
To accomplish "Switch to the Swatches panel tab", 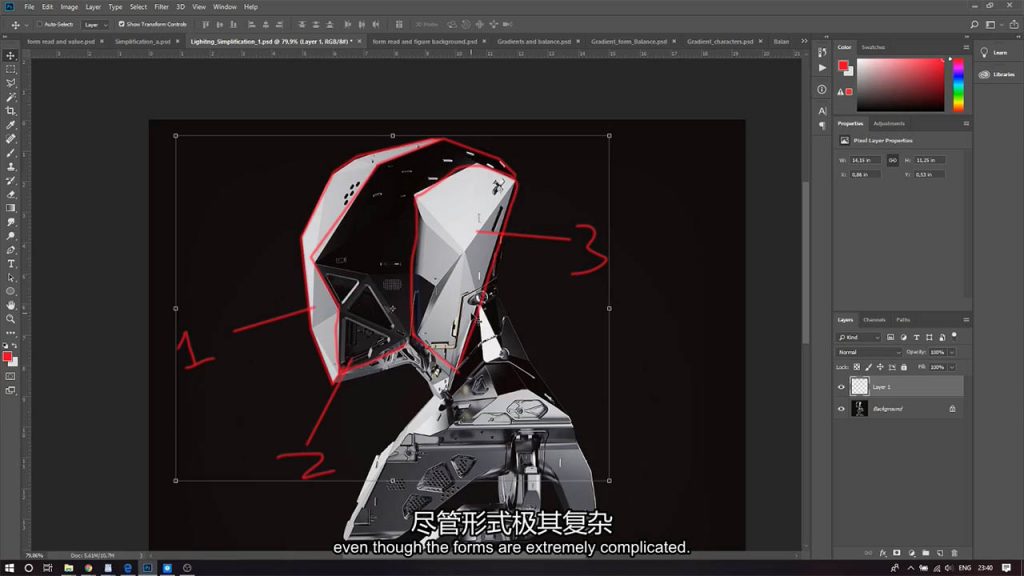I will click(x=873, y=47).
